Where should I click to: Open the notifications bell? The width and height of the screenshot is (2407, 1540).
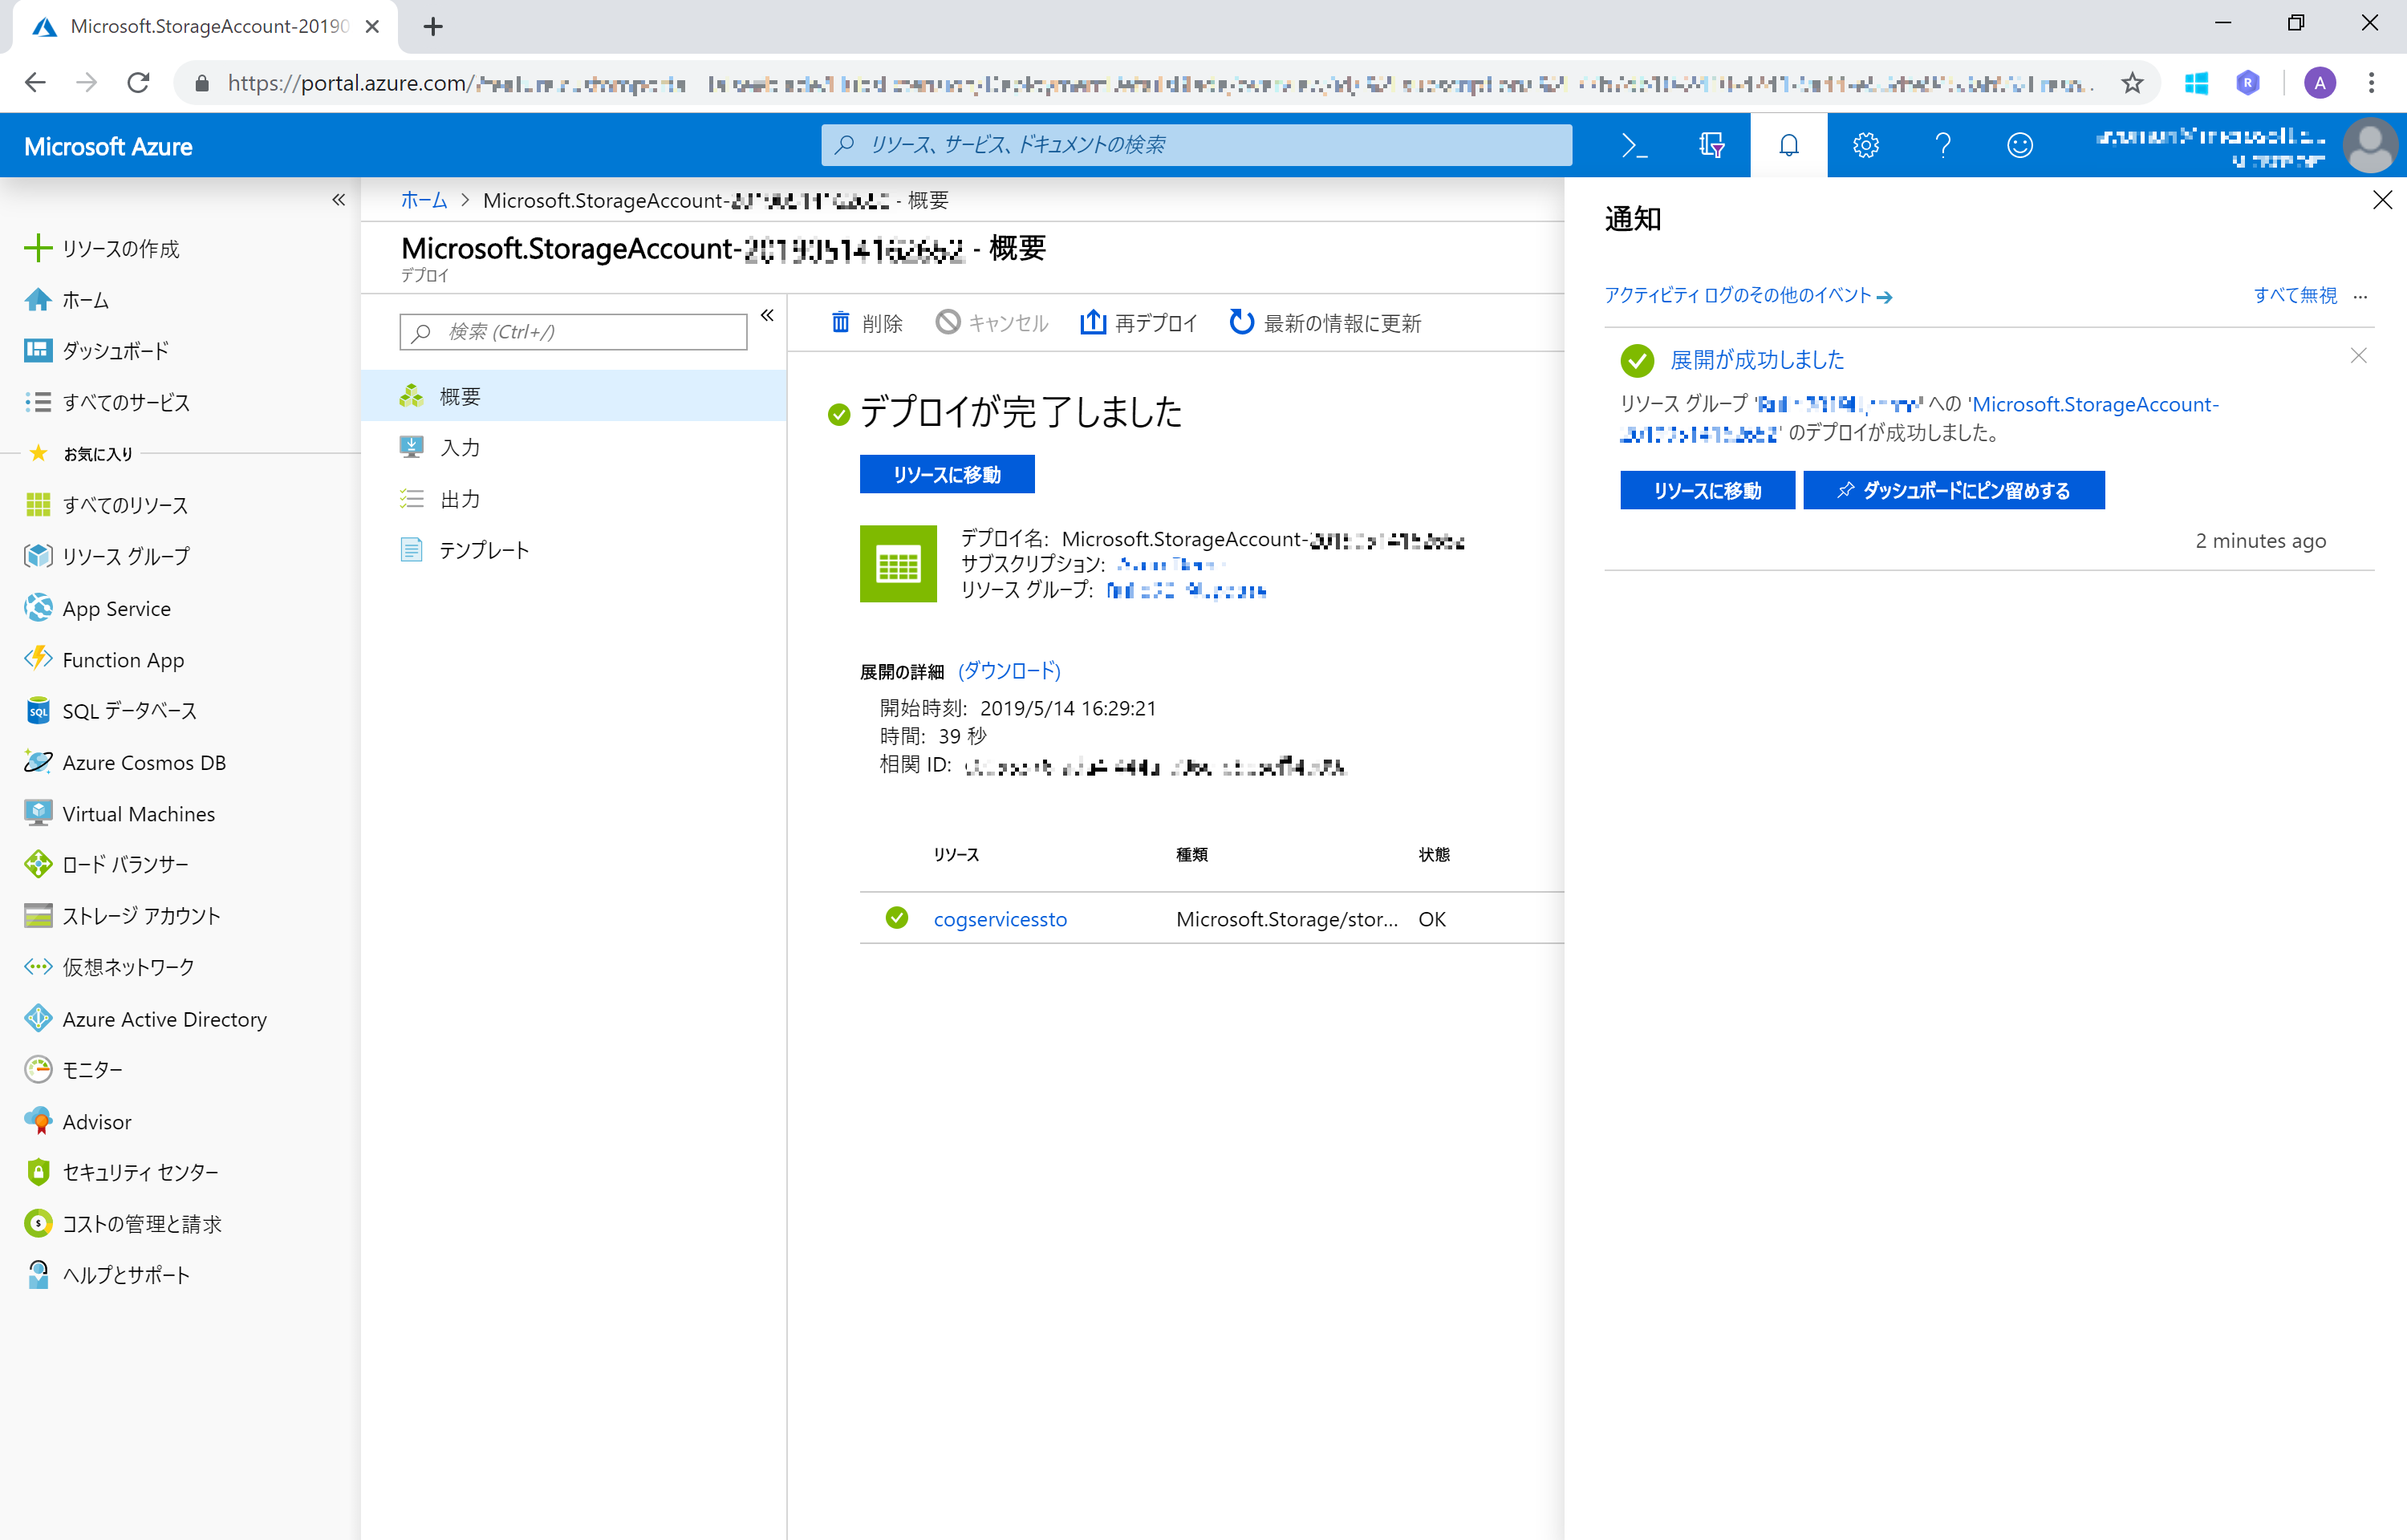[x=1788, y=145]
